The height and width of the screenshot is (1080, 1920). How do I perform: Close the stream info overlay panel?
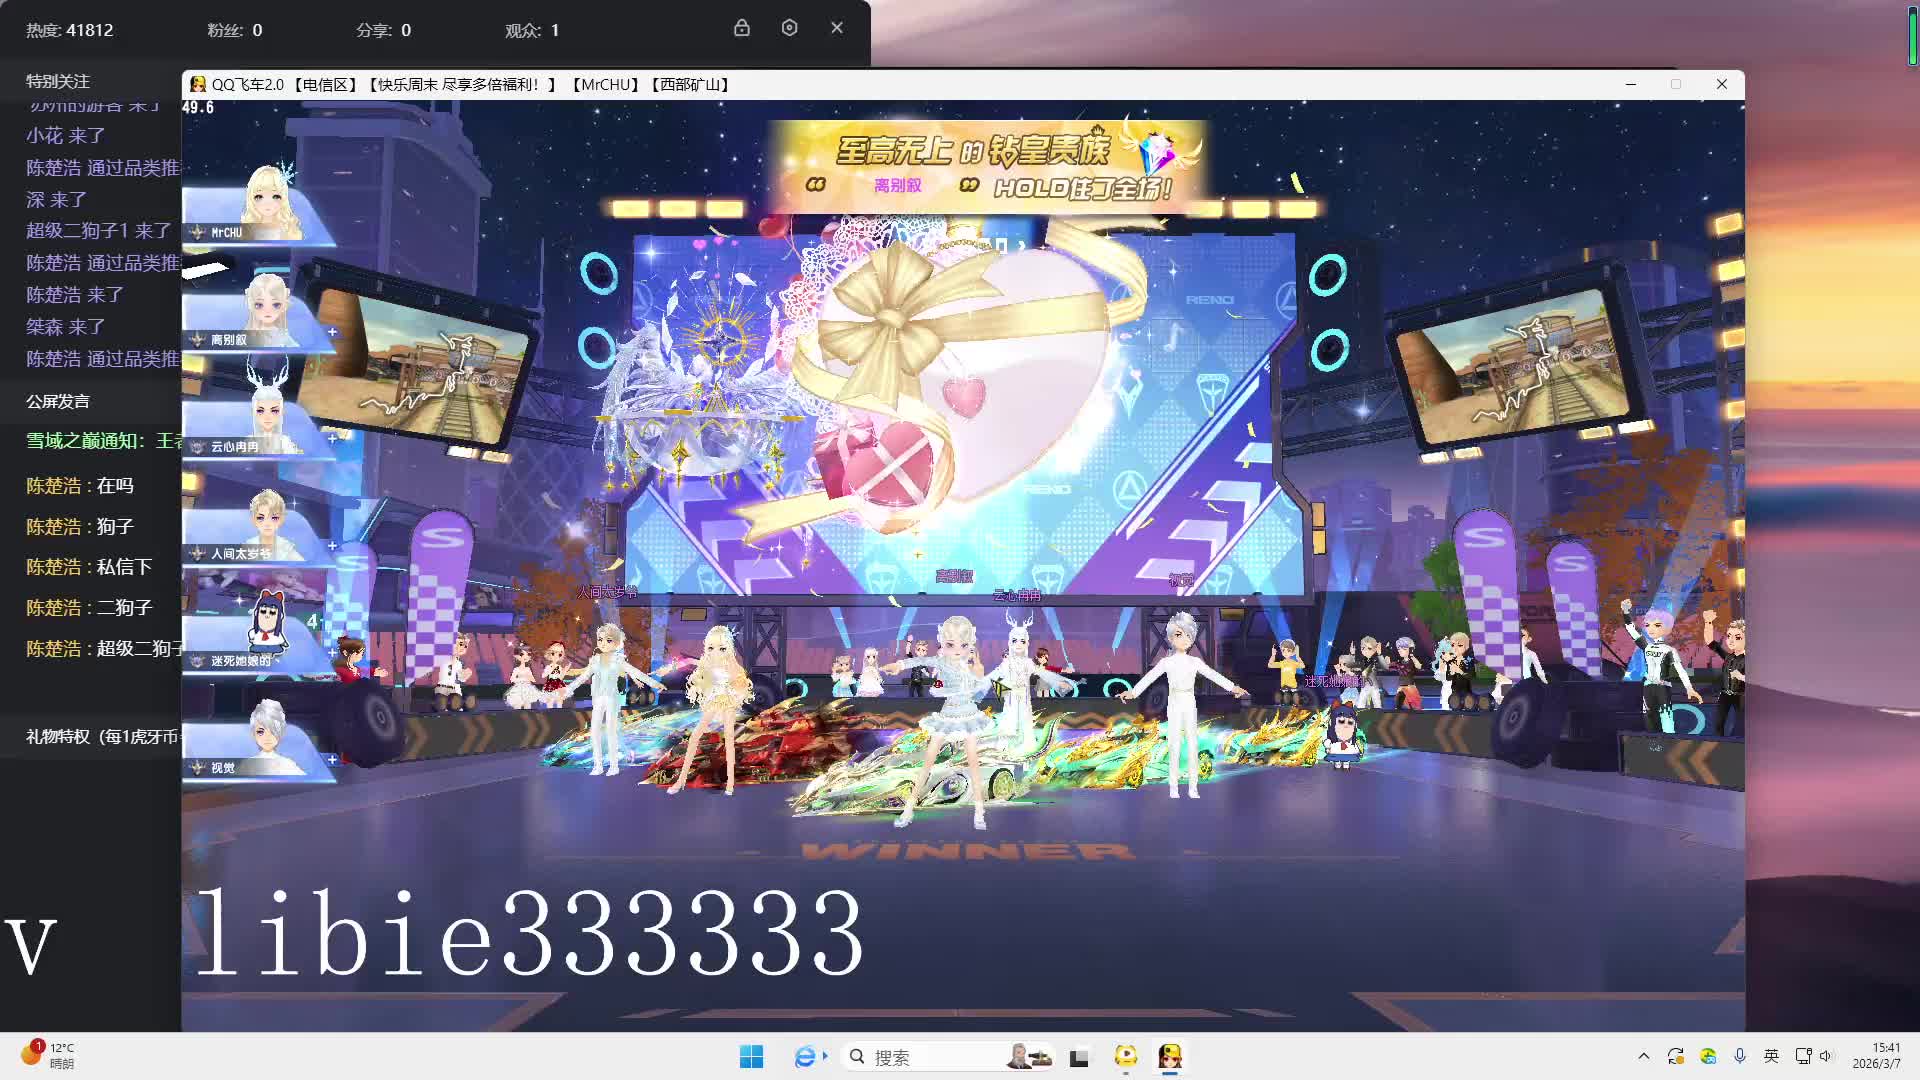(x=837, y=28)
